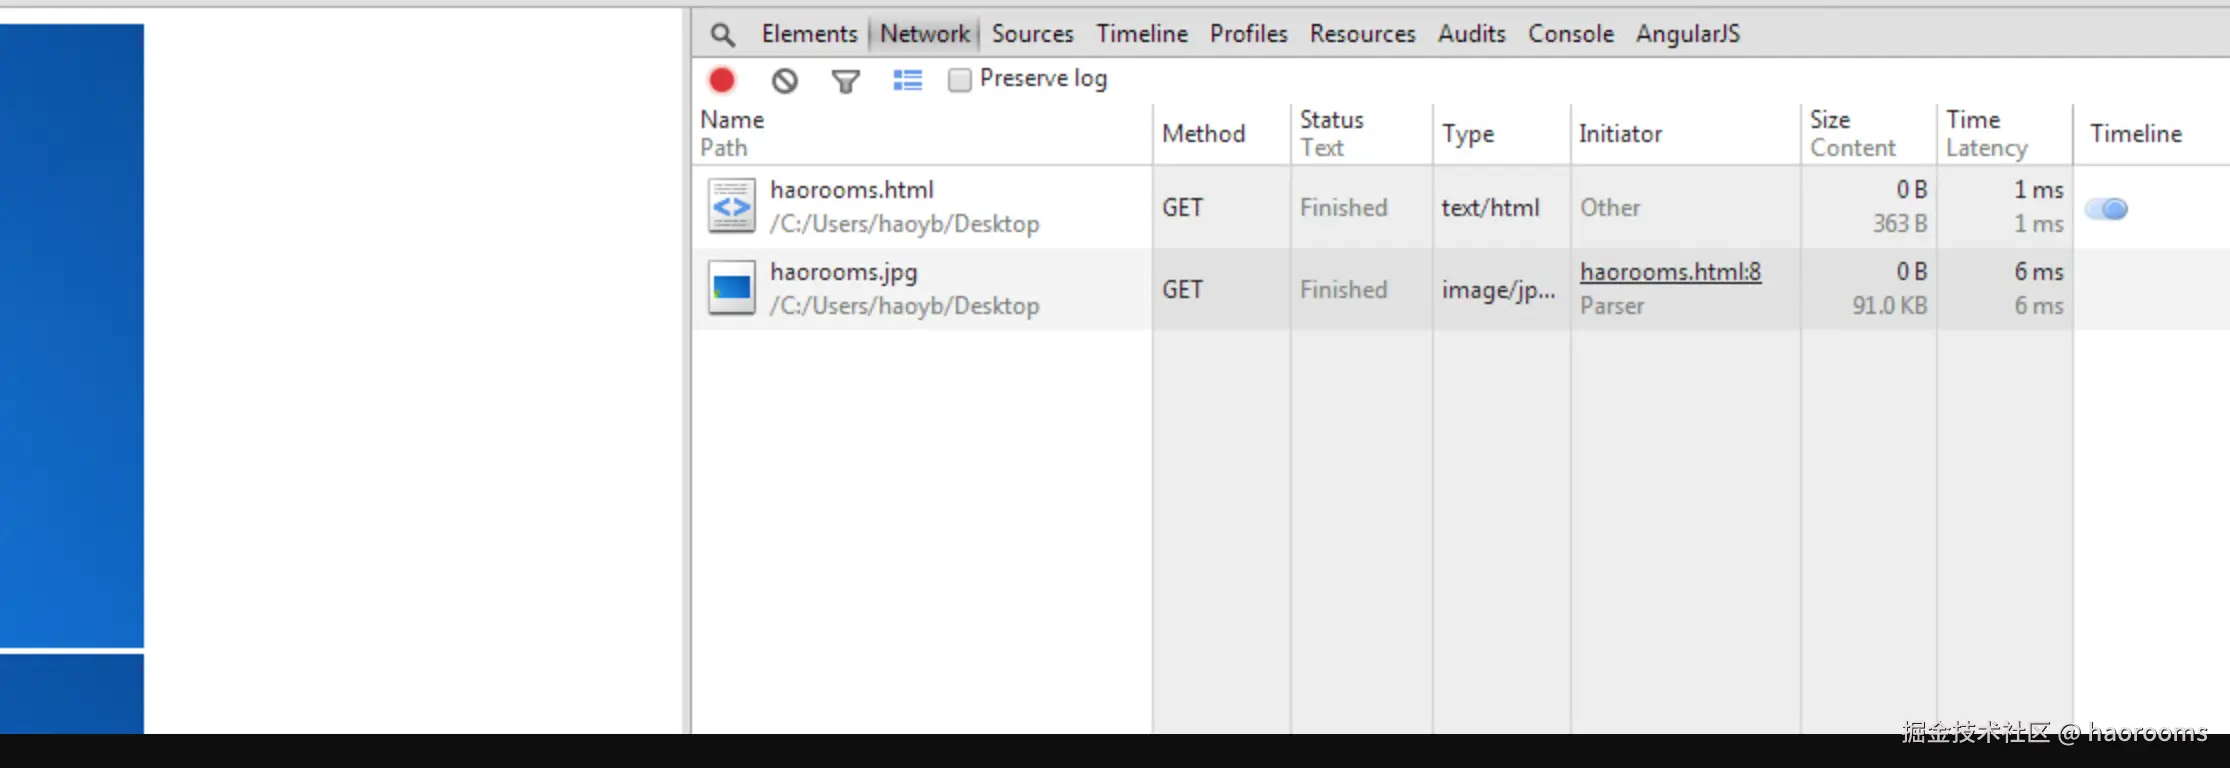Go to the Audits tab
This screenshot has height=768, width=2230.
[1471, 34]
